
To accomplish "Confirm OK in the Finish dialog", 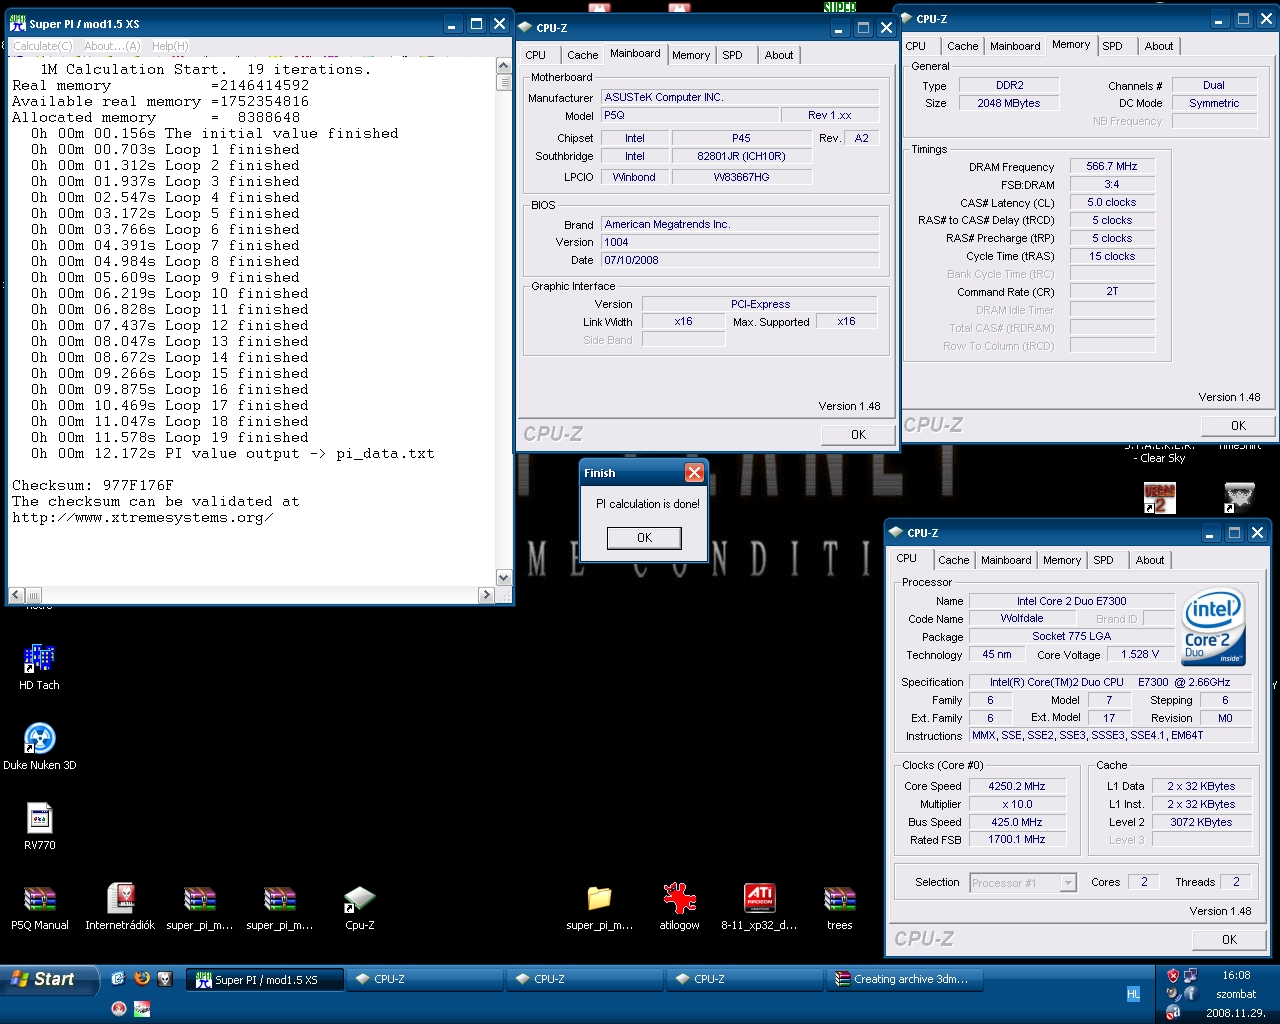I will point(644,538).
